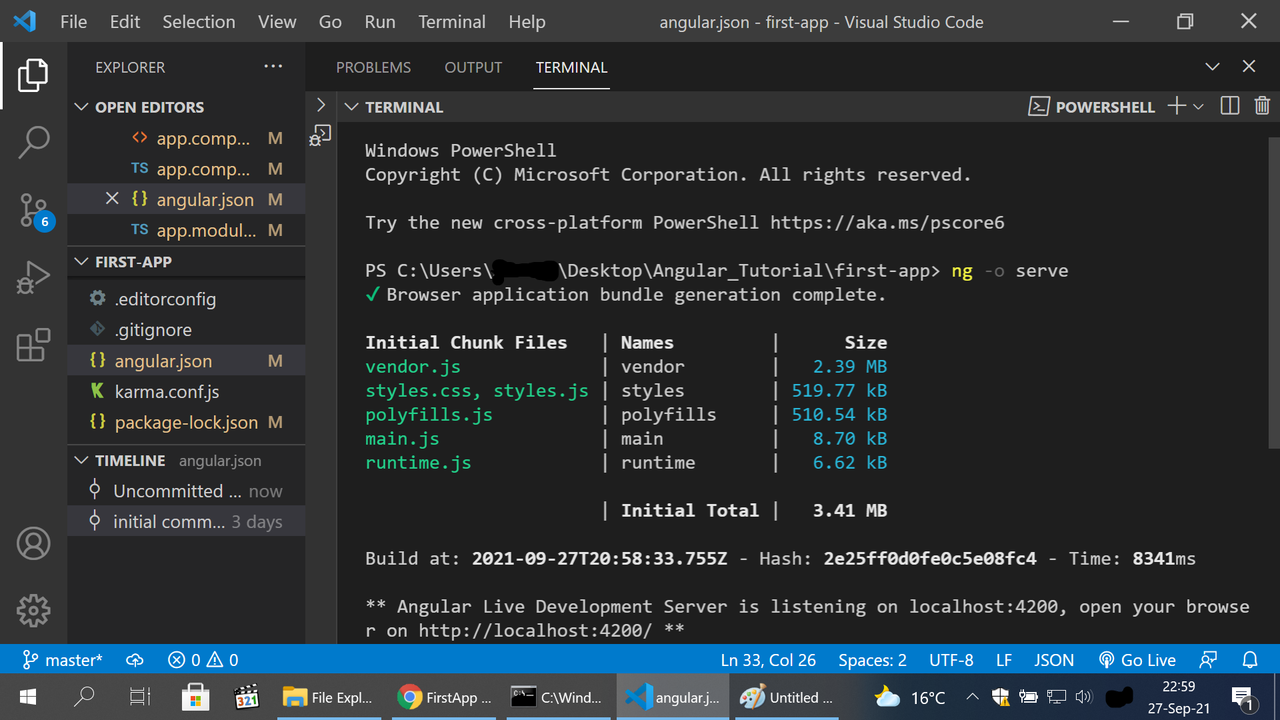Image resolution: width=1280 pixels, height=720 pixels.
Task: Select angular.json in FIRST-APP file list
Action: pyautogui.click(x=187, y=361)
